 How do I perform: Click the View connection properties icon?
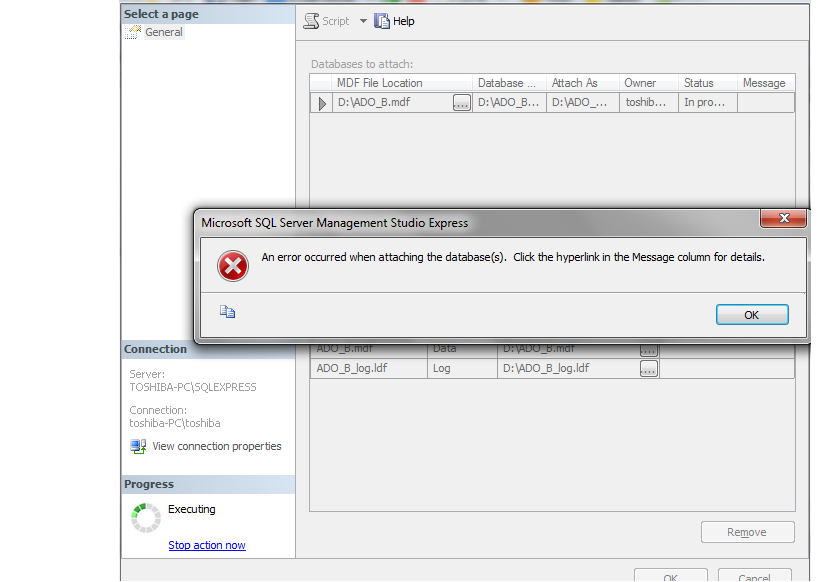138,446
